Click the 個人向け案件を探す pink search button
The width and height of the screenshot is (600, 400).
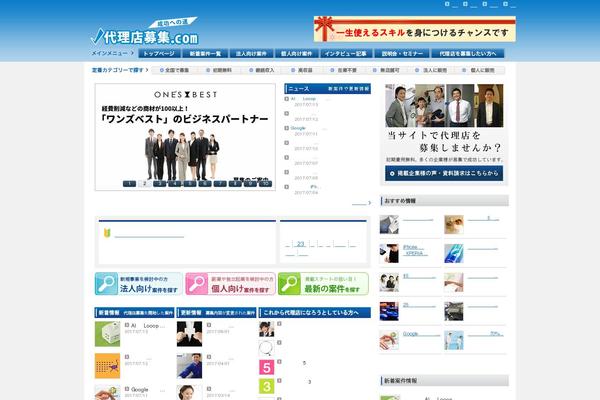click(x=230, y=284)
